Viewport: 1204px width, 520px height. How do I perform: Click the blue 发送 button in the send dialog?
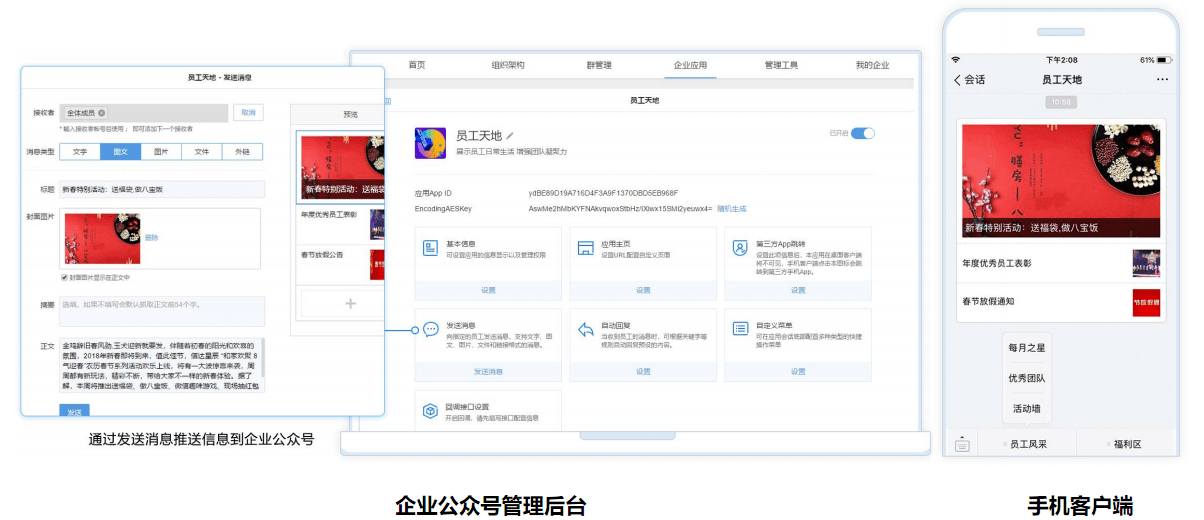tap(74, 410)
